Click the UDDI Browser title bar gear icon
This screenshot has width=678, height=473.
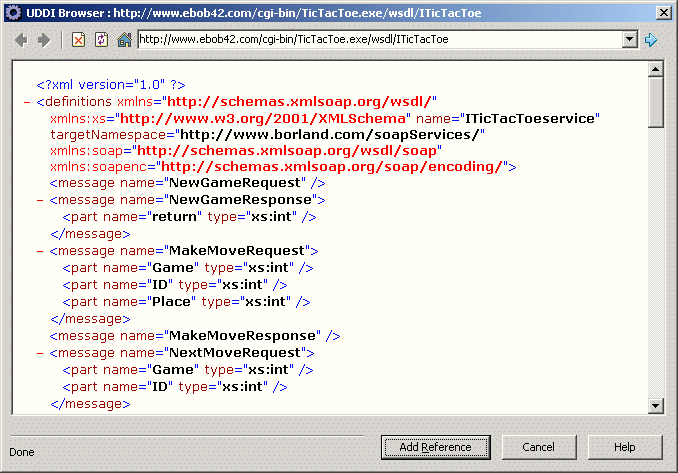(x=13, y=13)
